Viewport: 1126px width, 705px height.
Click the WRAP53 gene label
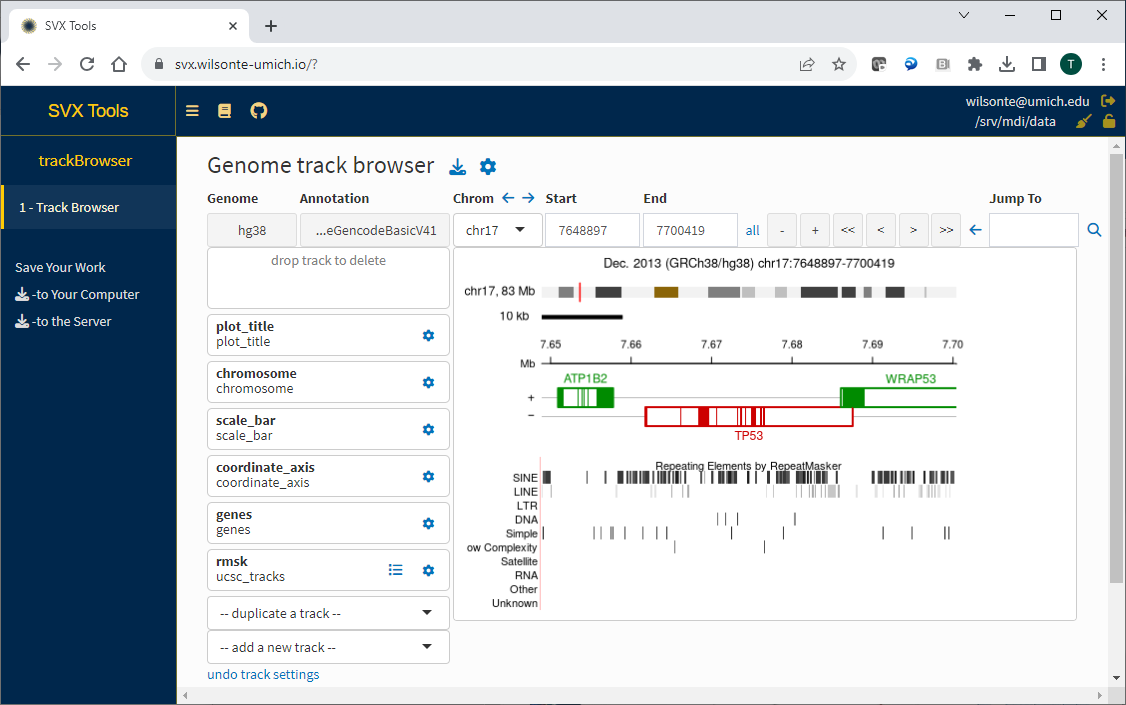[x=911, y=378]
